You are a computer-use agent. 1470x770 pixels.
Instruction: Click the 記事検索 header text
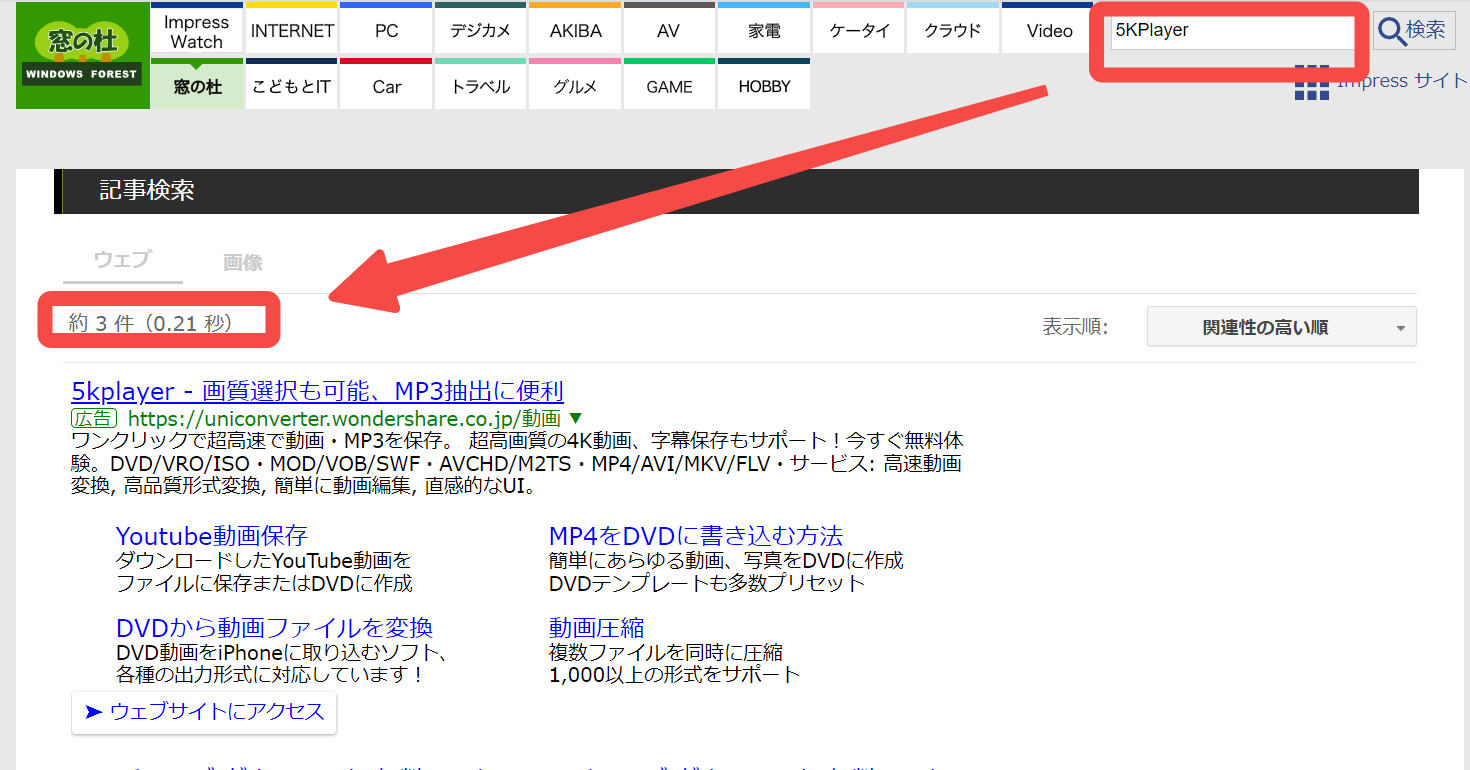pos(147,191)
